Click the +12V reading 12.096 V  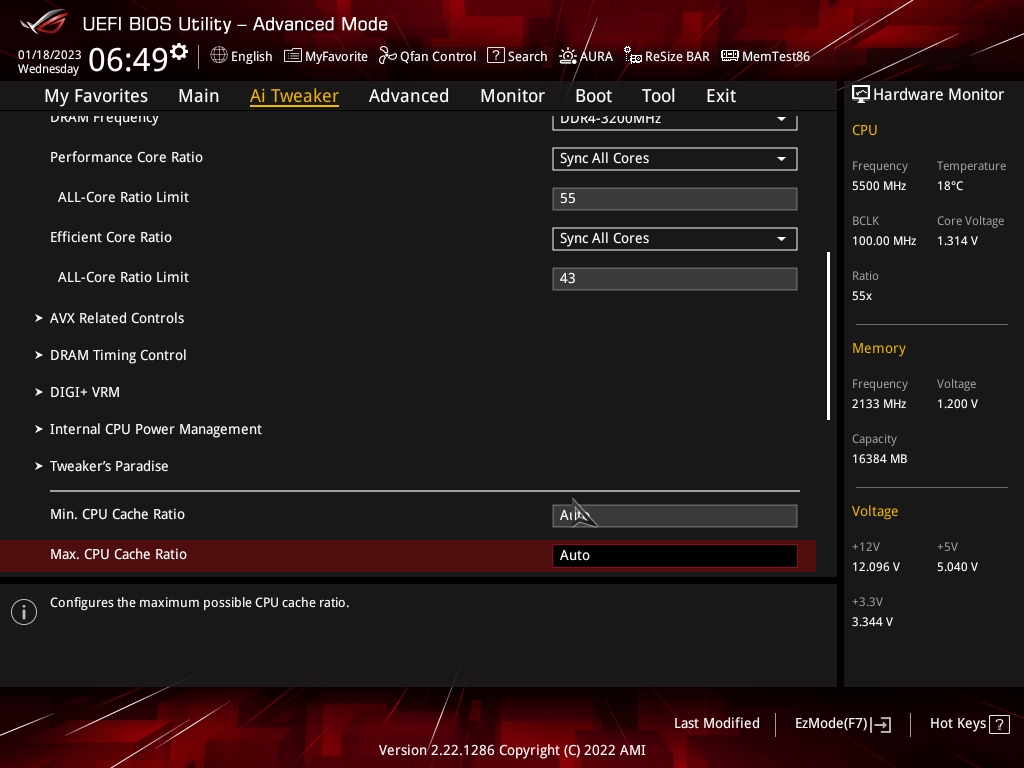click(876, 567)
